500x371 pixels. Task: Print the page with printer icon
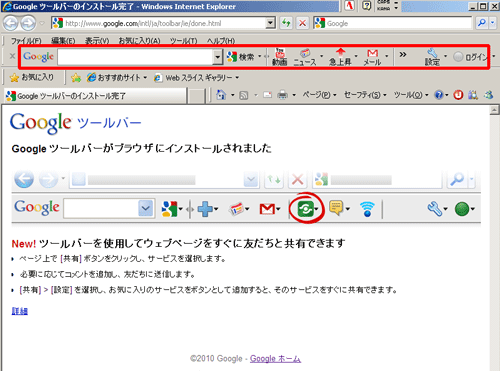283,95
